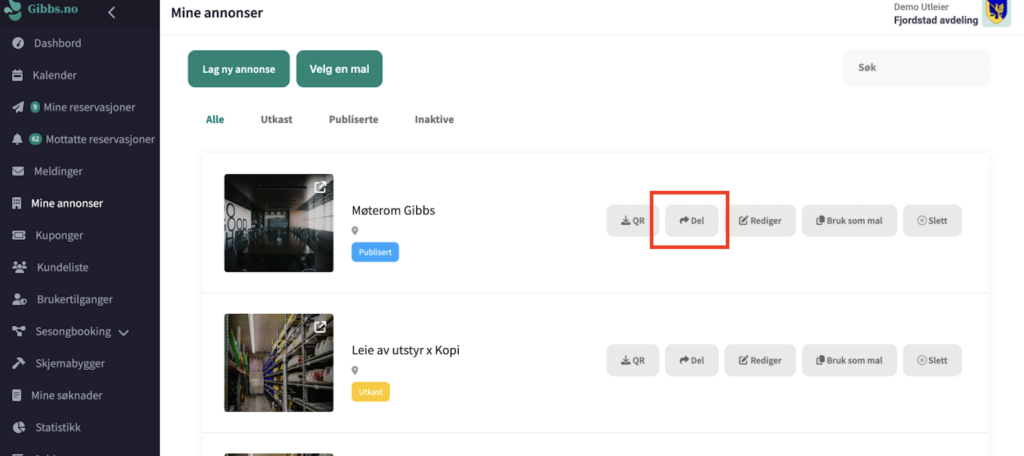Expand the Sesongbooking submenu
This screenshot has height=456, width=1024.
click(123, 332)
